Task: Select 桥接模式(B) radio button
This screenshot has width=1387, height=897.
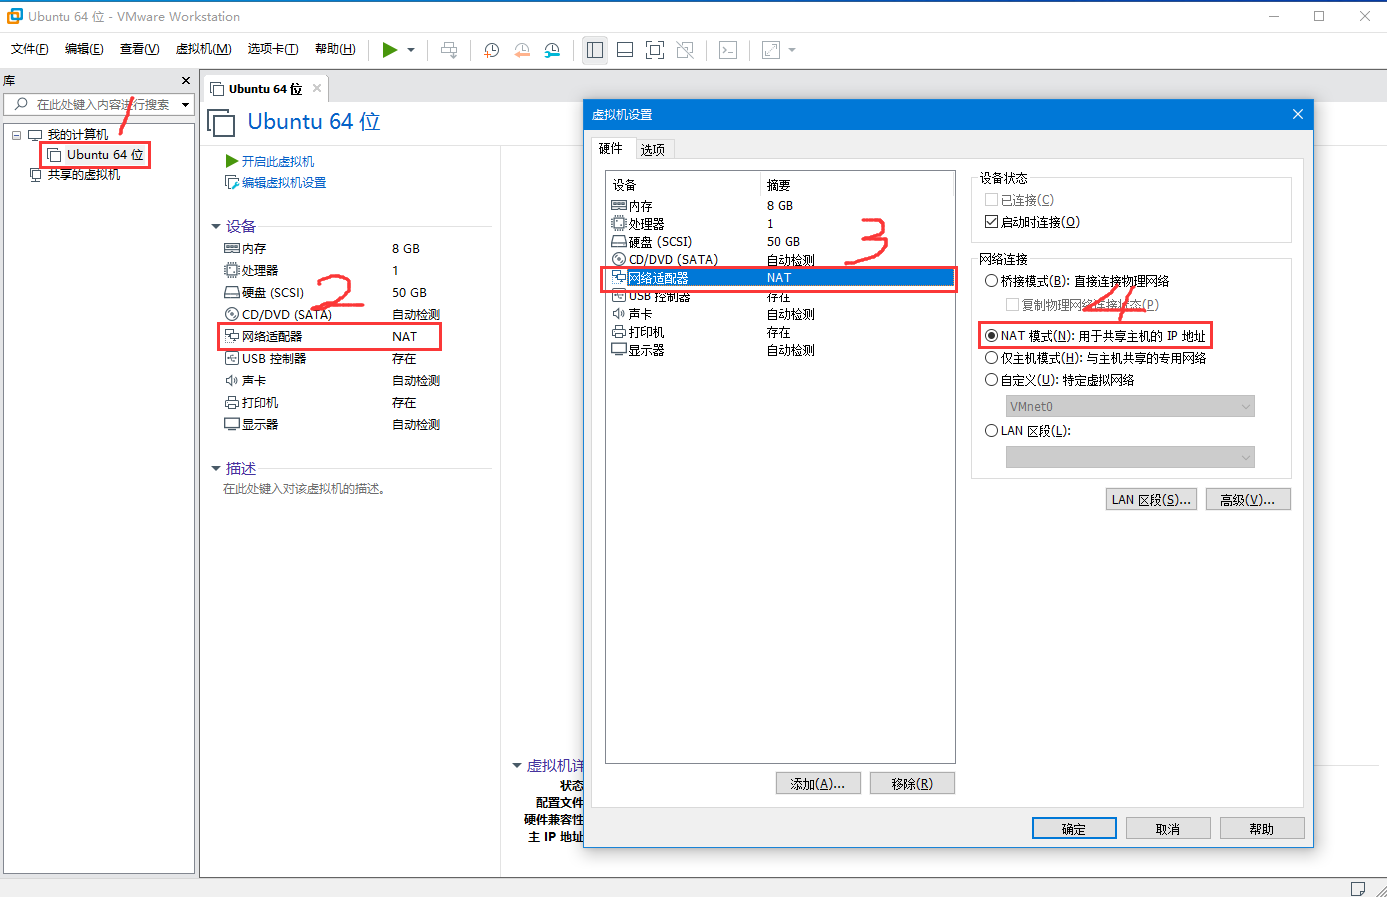Action: [992, 281]
